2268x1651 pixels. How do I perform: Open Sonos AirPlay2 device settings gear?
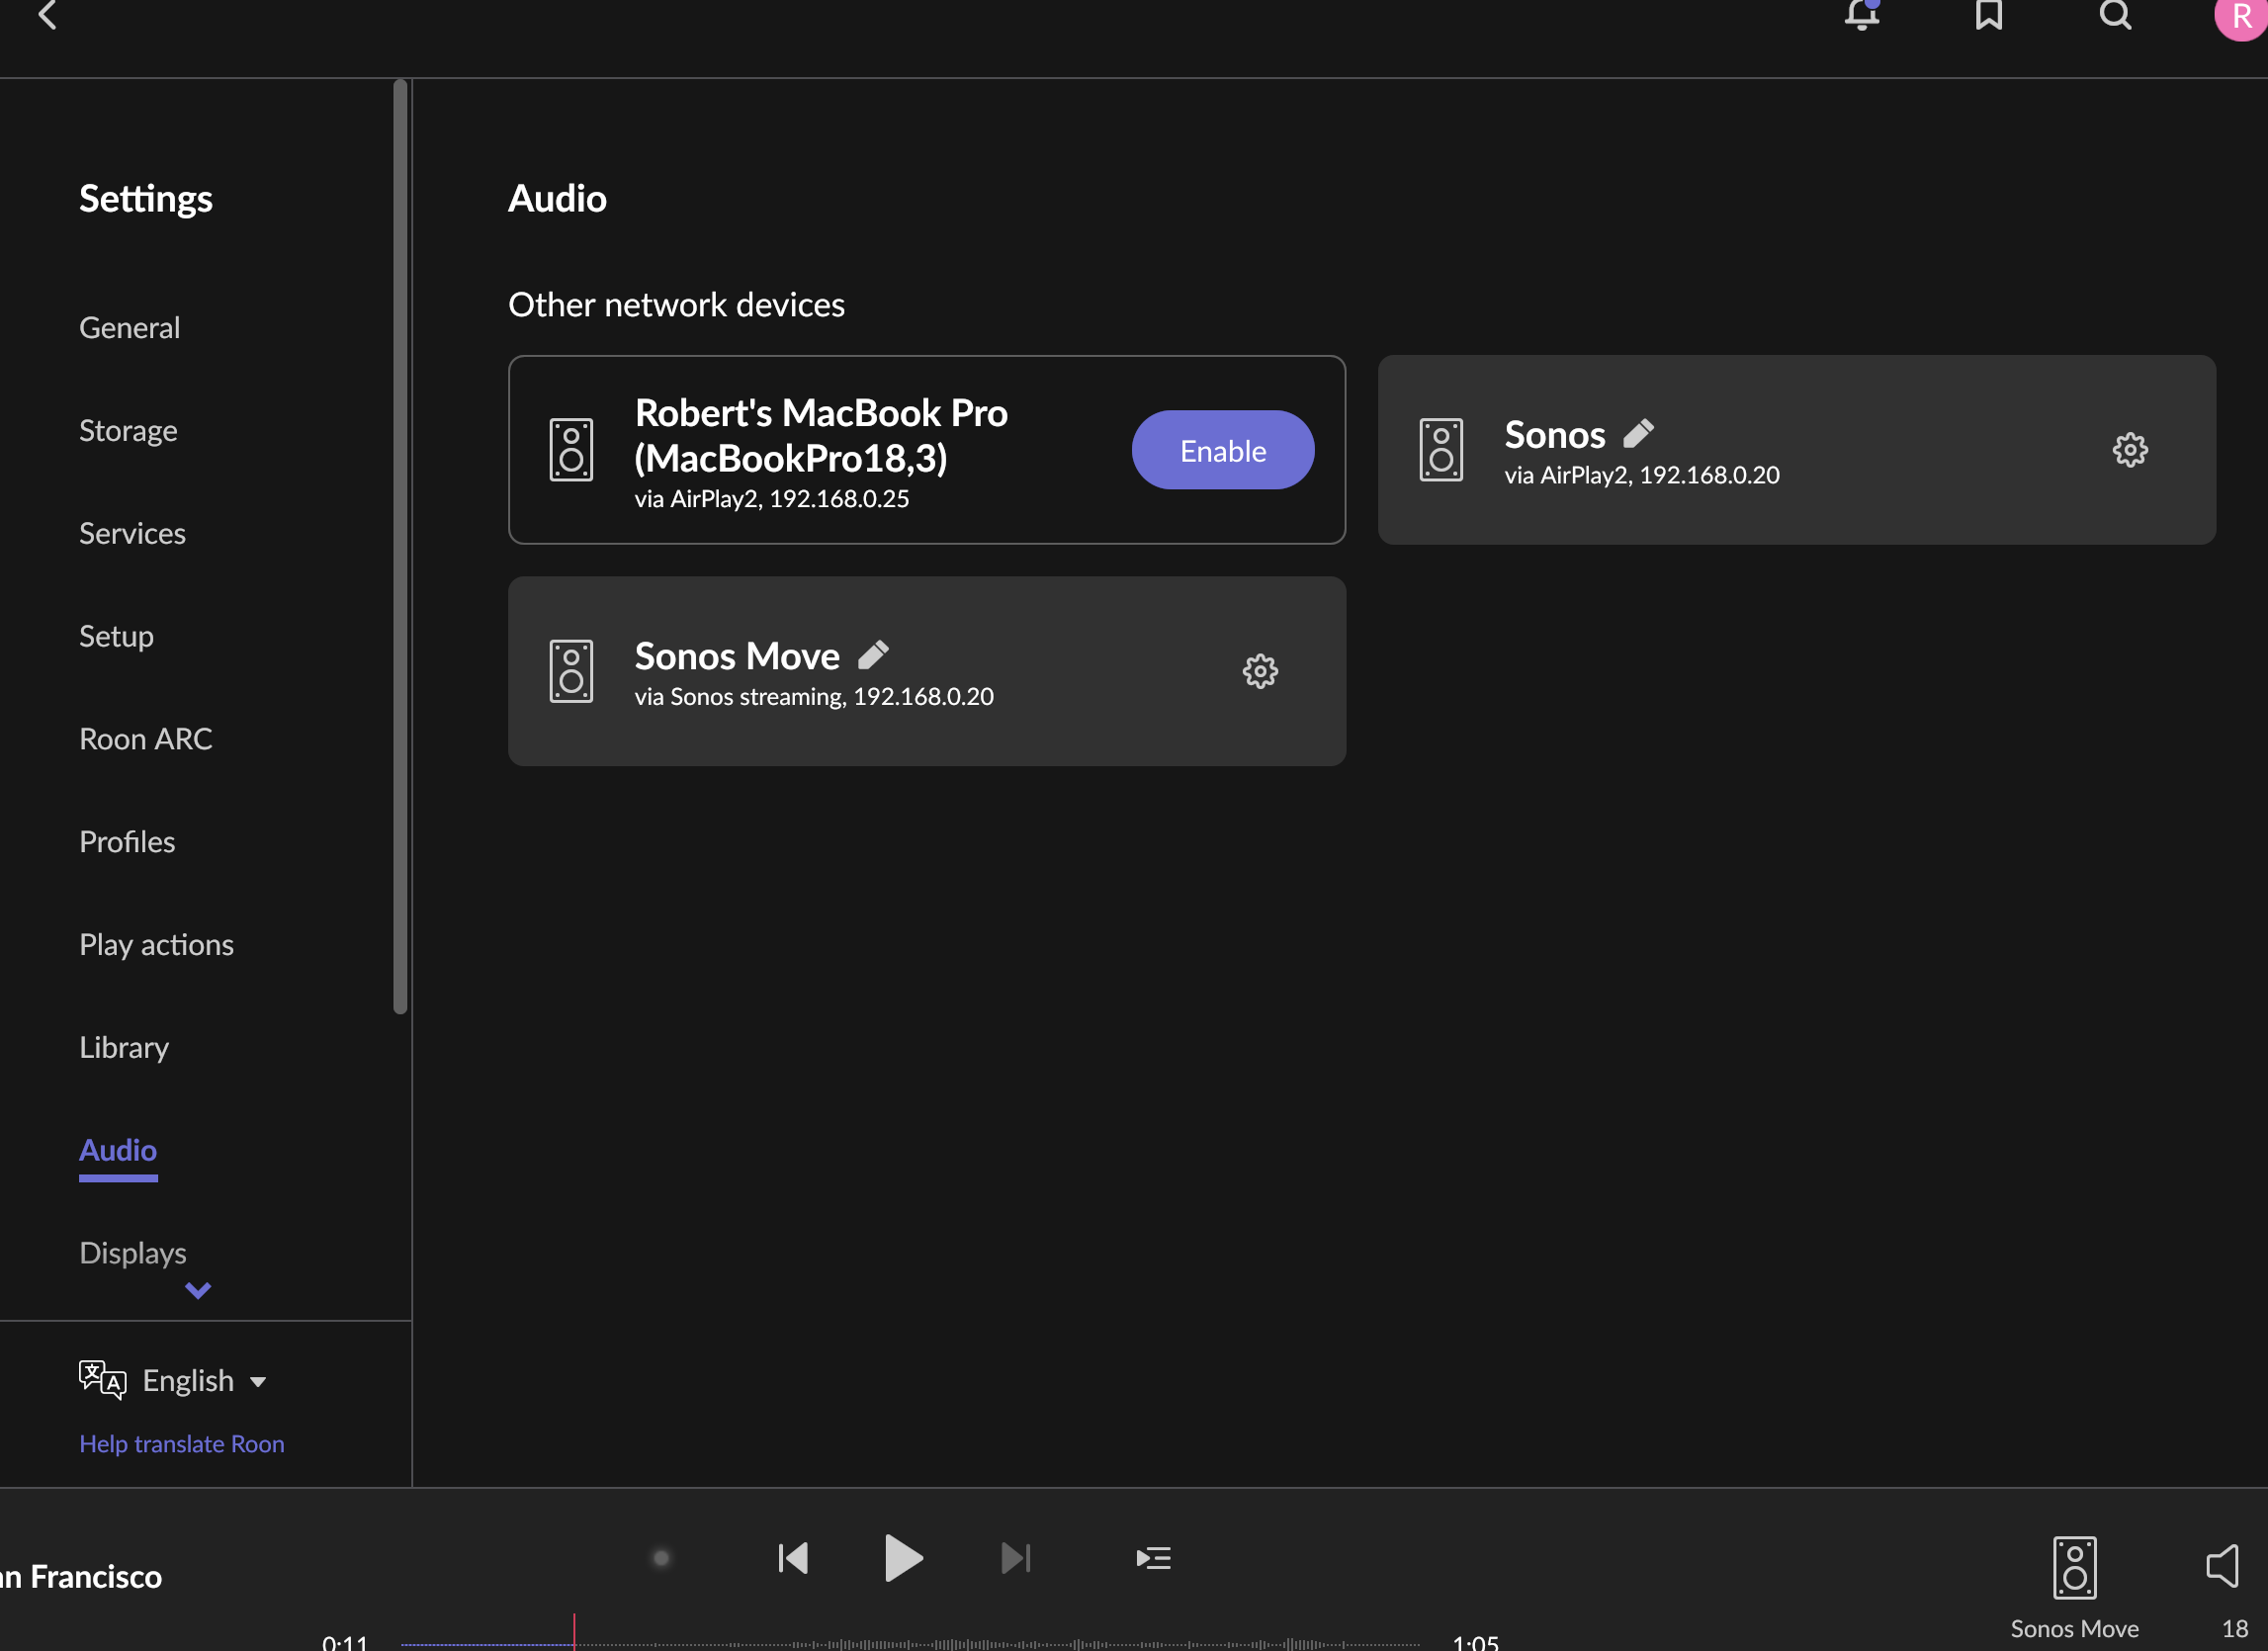tap(2130, 450)
